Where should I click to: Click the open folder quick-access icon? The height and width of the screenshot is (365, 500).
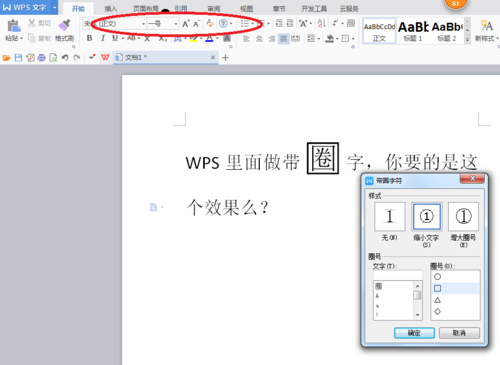(6, 58)
